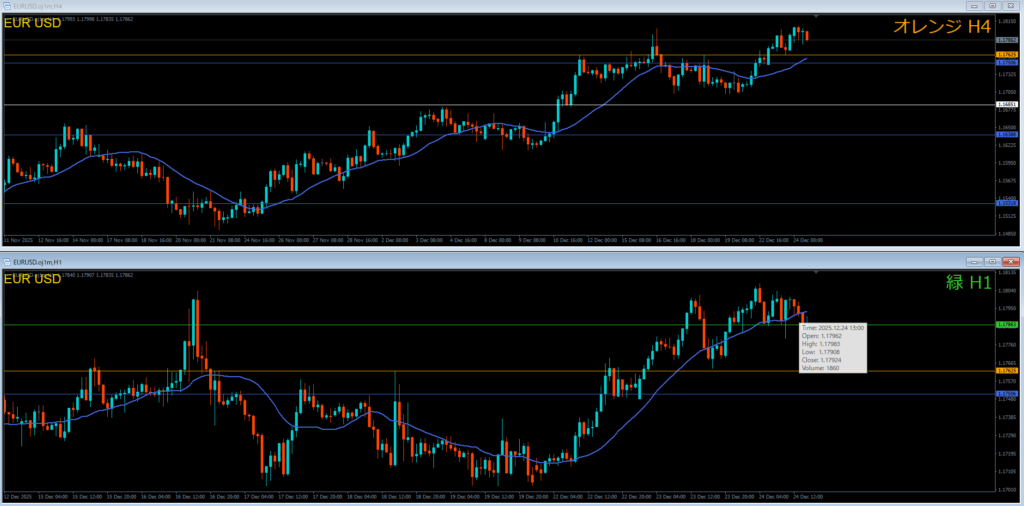The height and width of the screenshot is (506, 1024).
Task: Select the オレンジ H4 text label
Action: coord(940,28)
